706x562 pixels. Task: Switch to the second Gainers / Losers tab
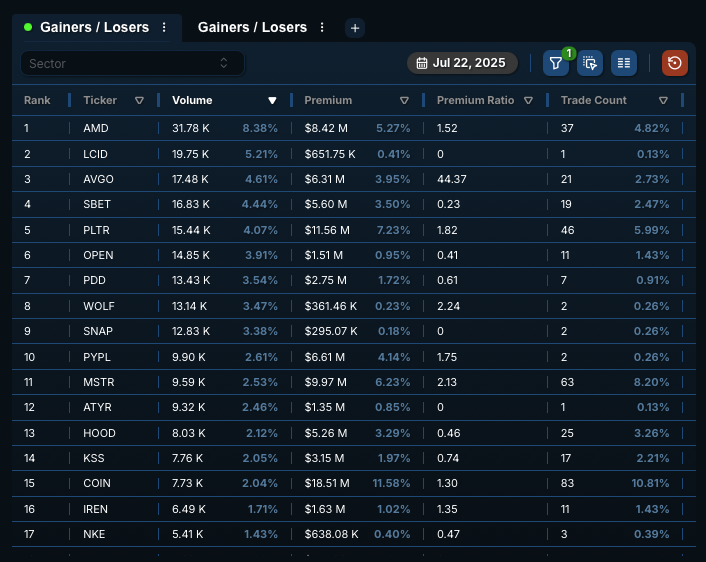coord(252,27)
